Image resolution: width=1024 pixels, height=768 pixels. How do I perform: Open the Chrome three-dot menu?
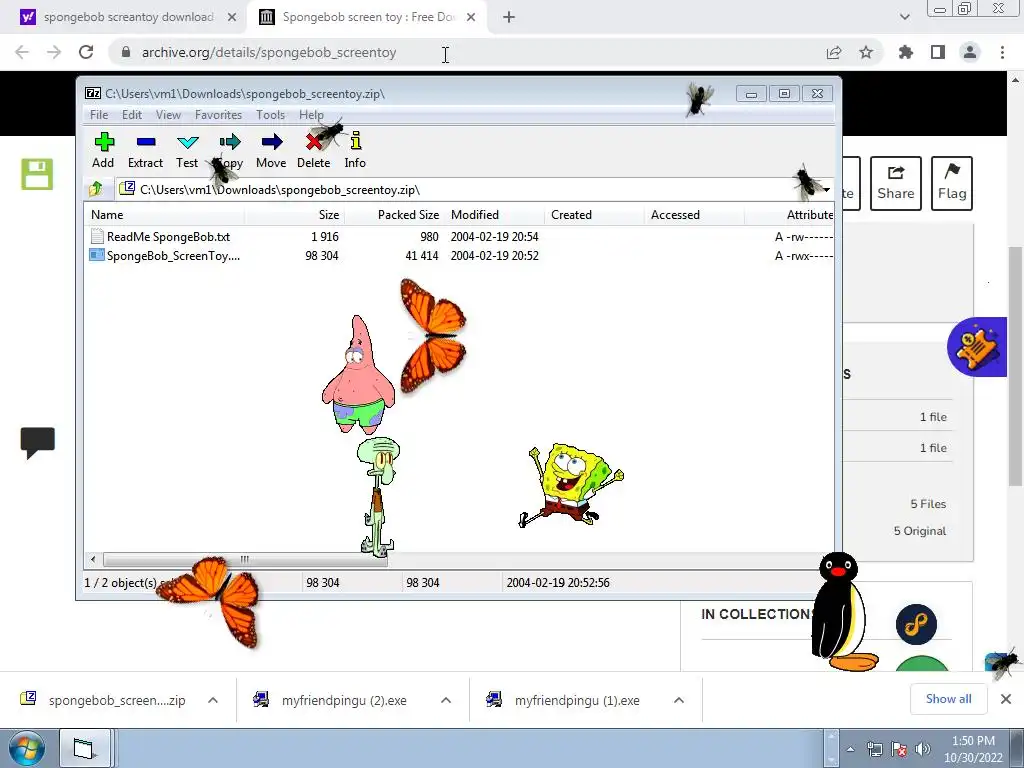tap(1002, 52)
